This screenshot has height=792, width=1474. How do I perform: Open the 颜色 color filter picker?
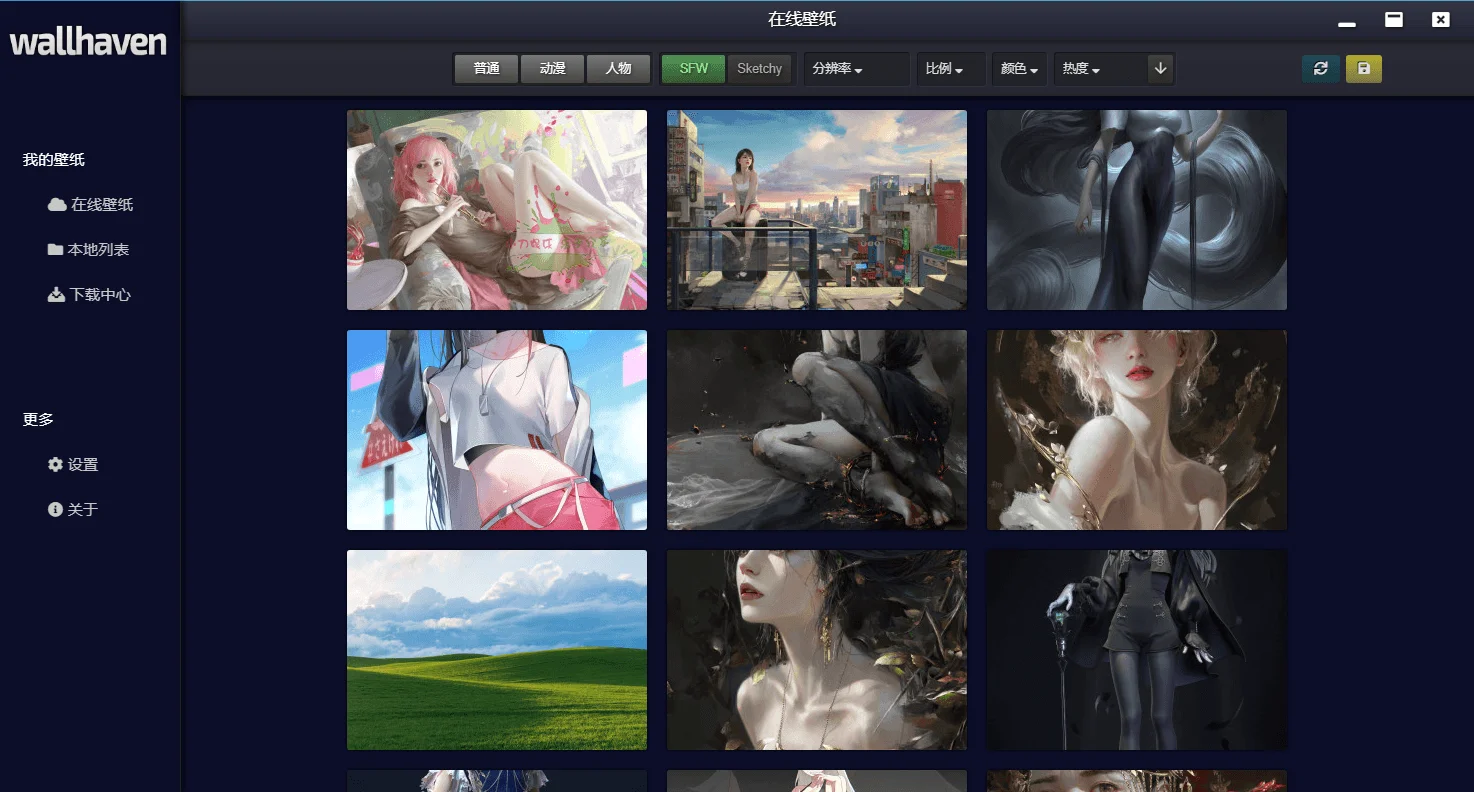(1018, 68)
